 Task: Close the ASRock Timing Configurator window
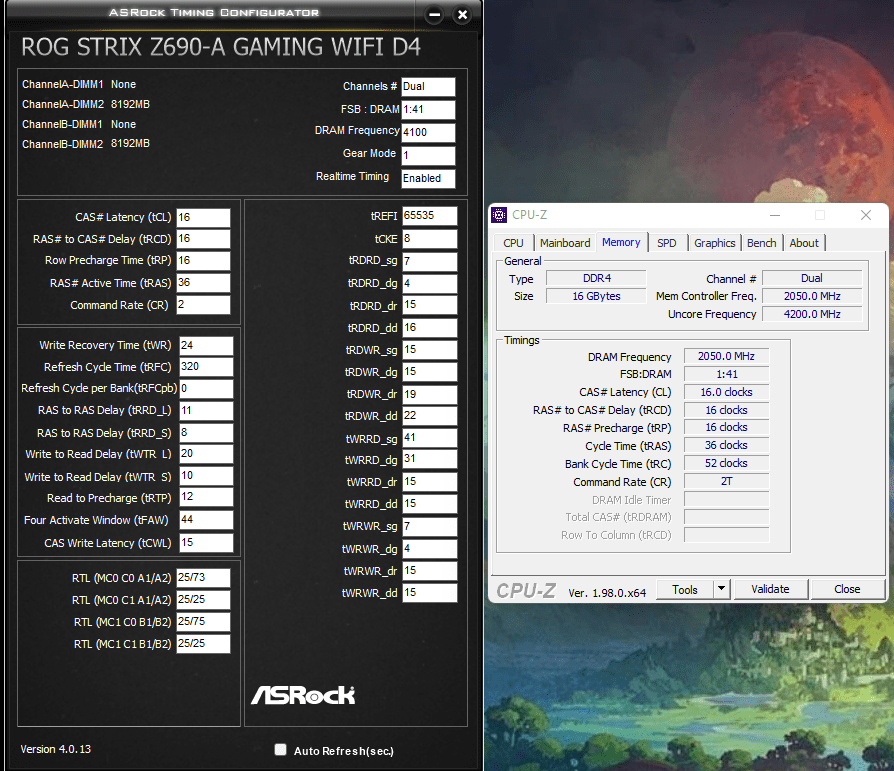tap(462, 15)
